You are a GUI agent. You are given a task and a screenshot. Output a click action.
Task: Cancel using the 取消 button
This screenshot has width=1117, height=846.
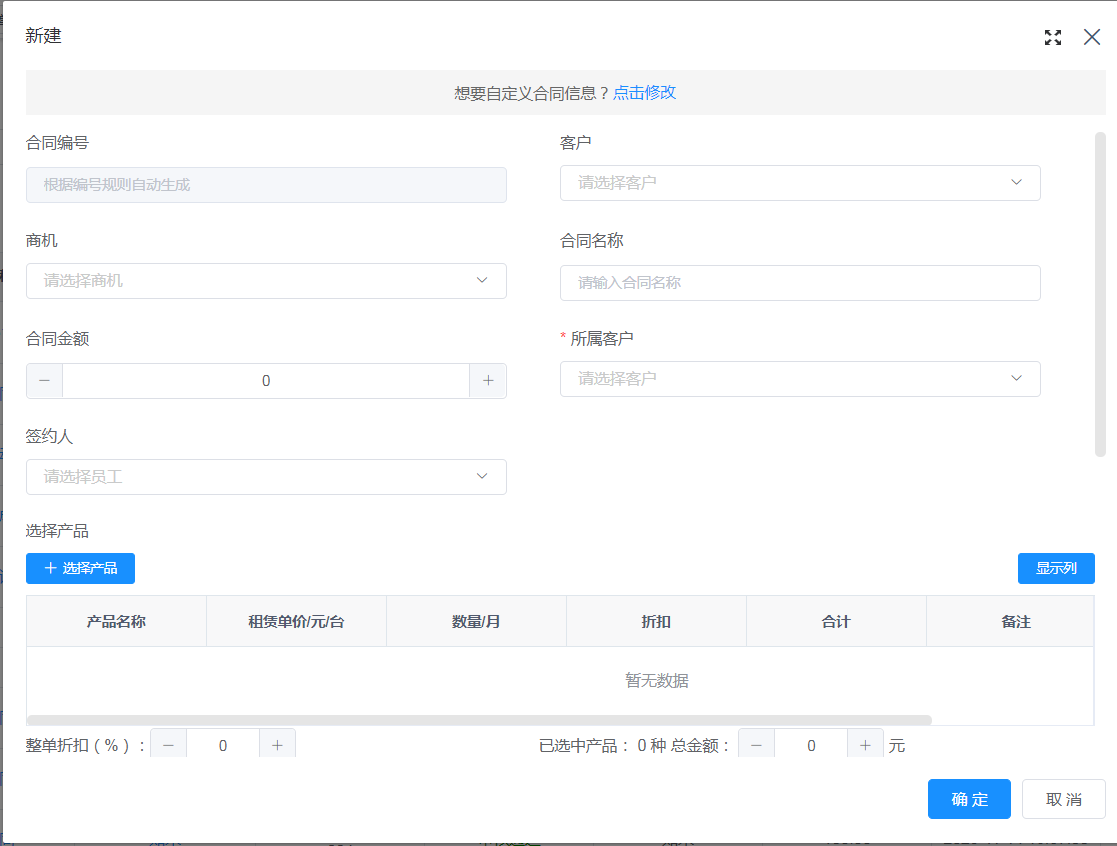(x=1063, y=799)
